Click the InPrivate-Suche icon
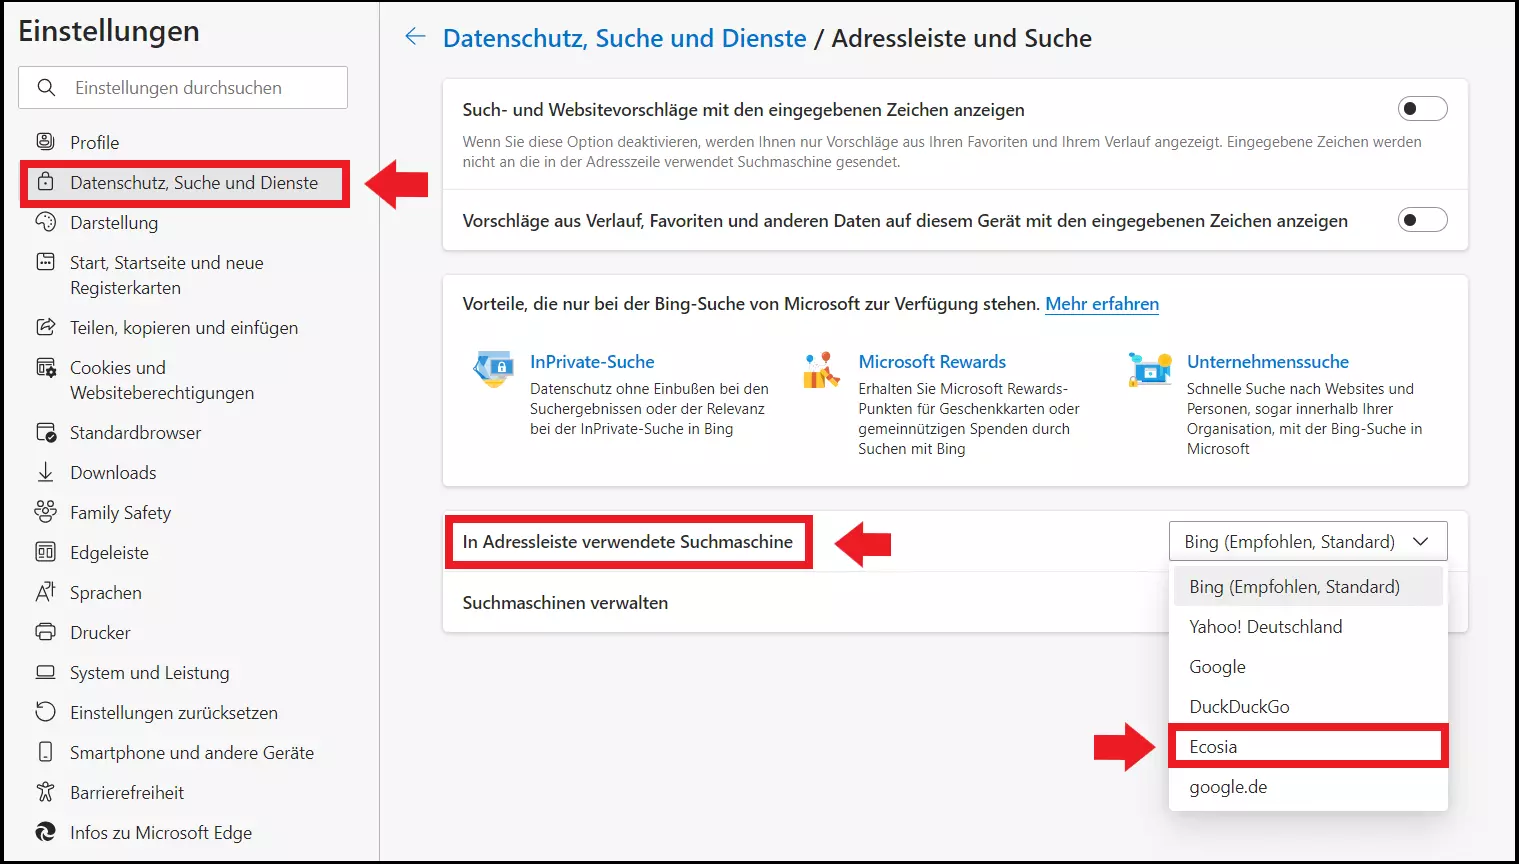 pos(494,369)
